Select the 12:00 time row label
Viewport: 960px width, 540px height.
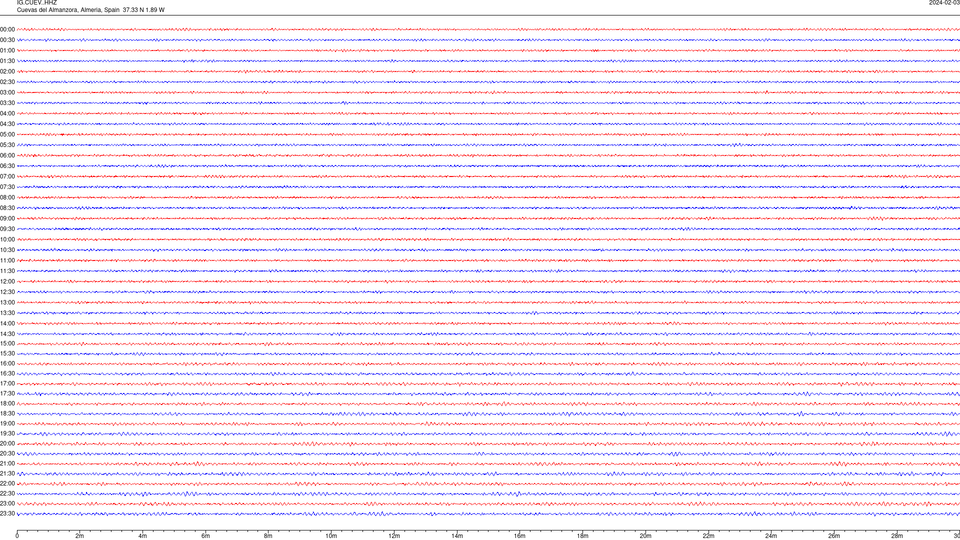pos(7,282)
